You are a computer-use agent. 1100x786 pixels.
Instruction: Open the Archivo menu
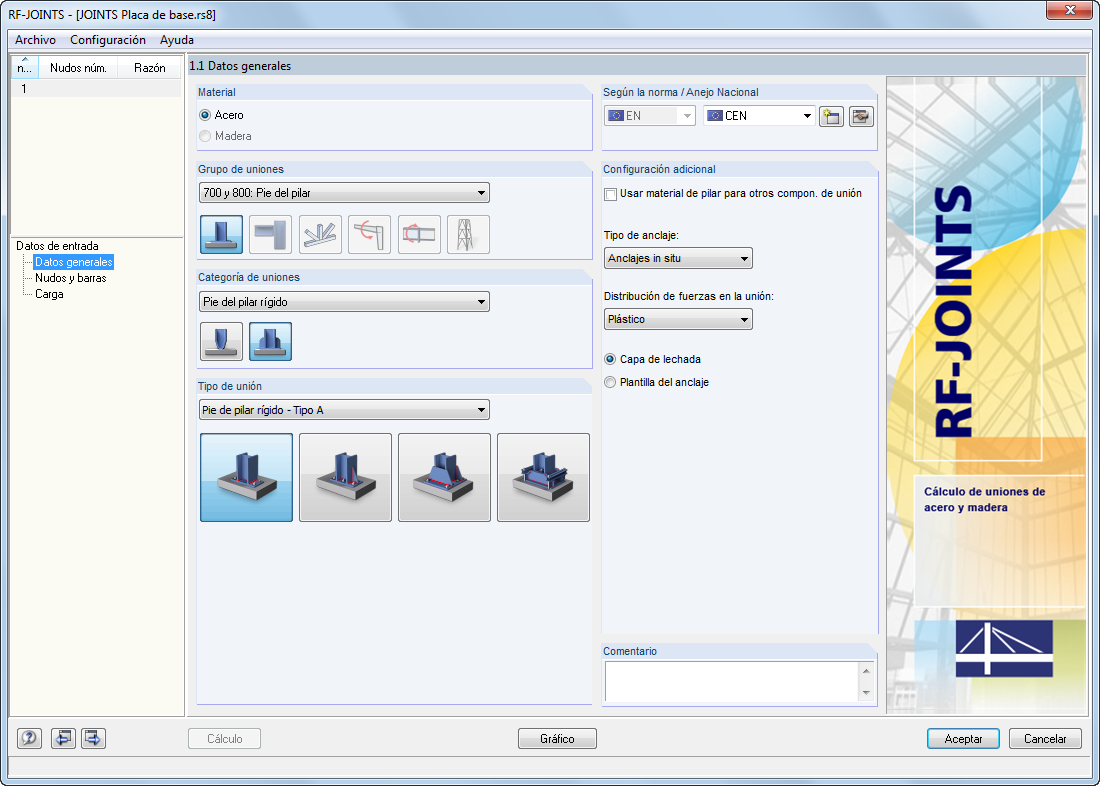tap(35, 40)
